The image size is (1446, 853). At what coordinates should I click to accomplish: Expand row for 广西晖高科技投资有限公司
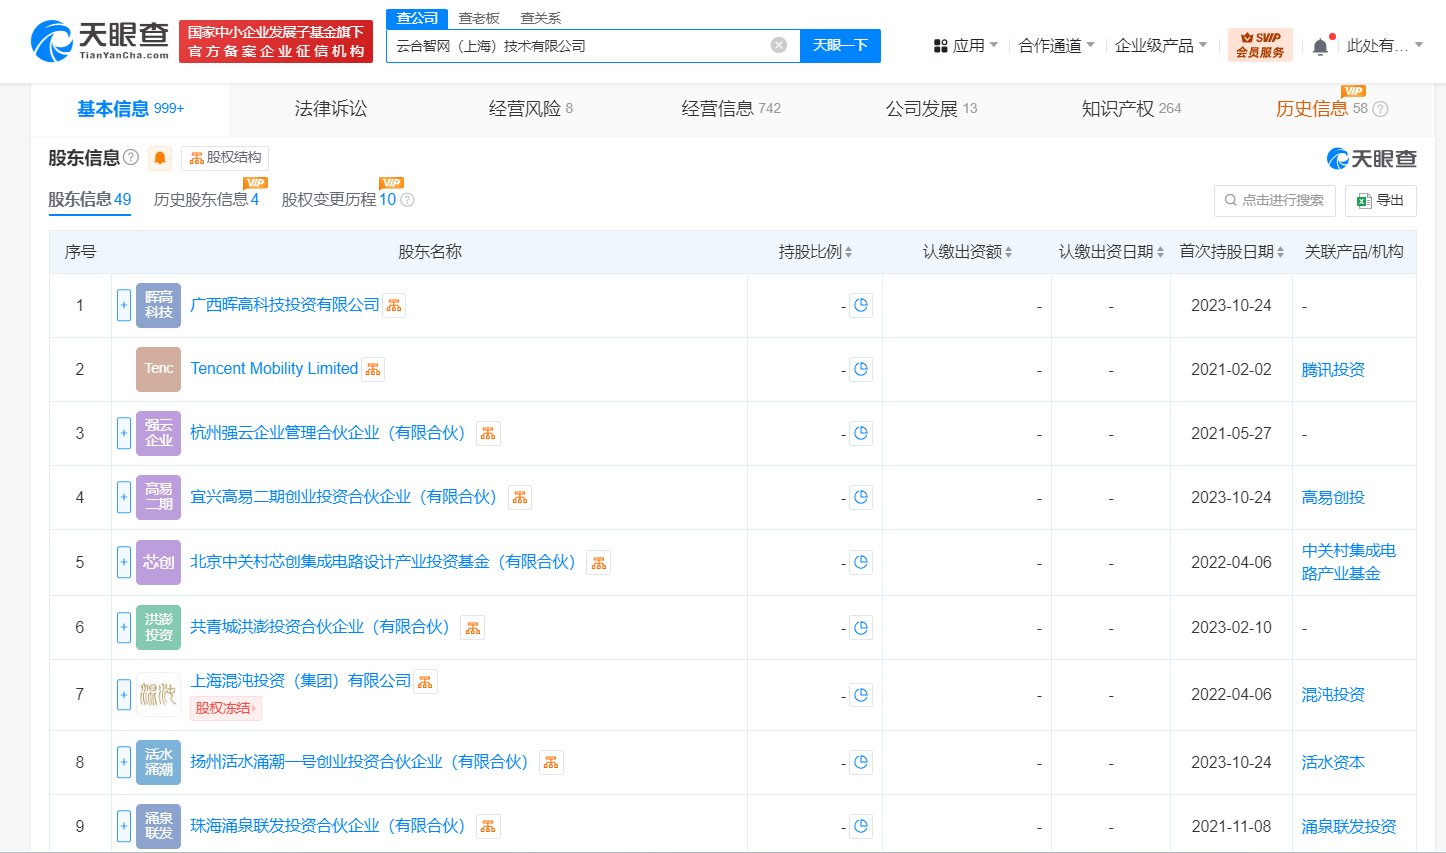pos(124,305)
